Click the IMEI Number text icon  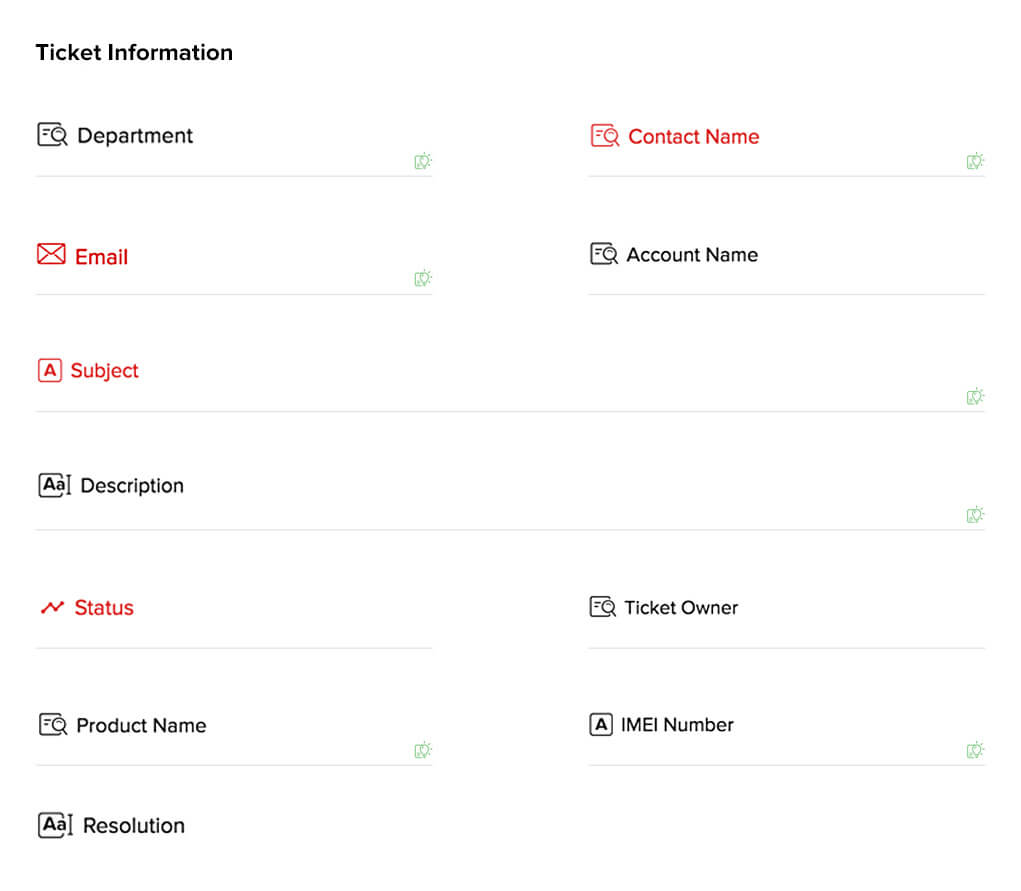point(600,725)
